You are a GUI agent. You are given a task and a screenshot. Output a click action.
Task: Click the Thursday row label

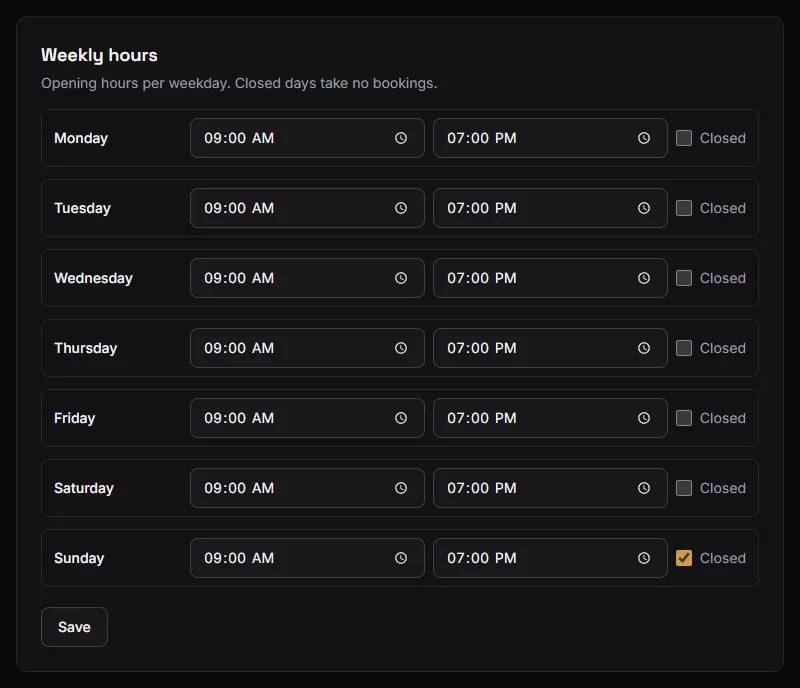tap(86, 348)
